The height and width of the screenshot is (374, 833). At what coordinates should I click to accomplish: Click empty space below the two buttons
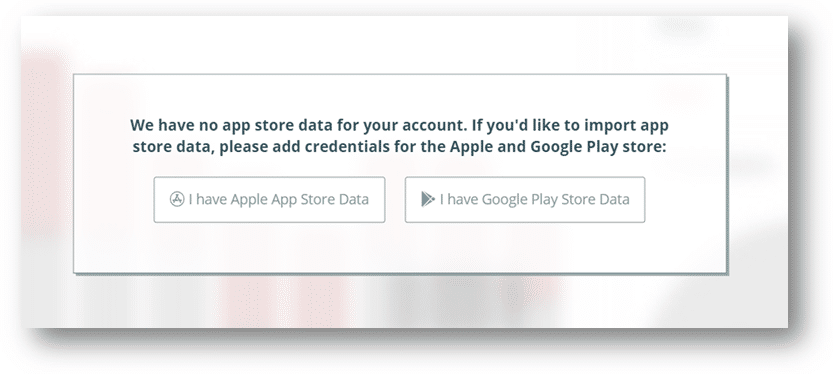[x=400, y=247]
